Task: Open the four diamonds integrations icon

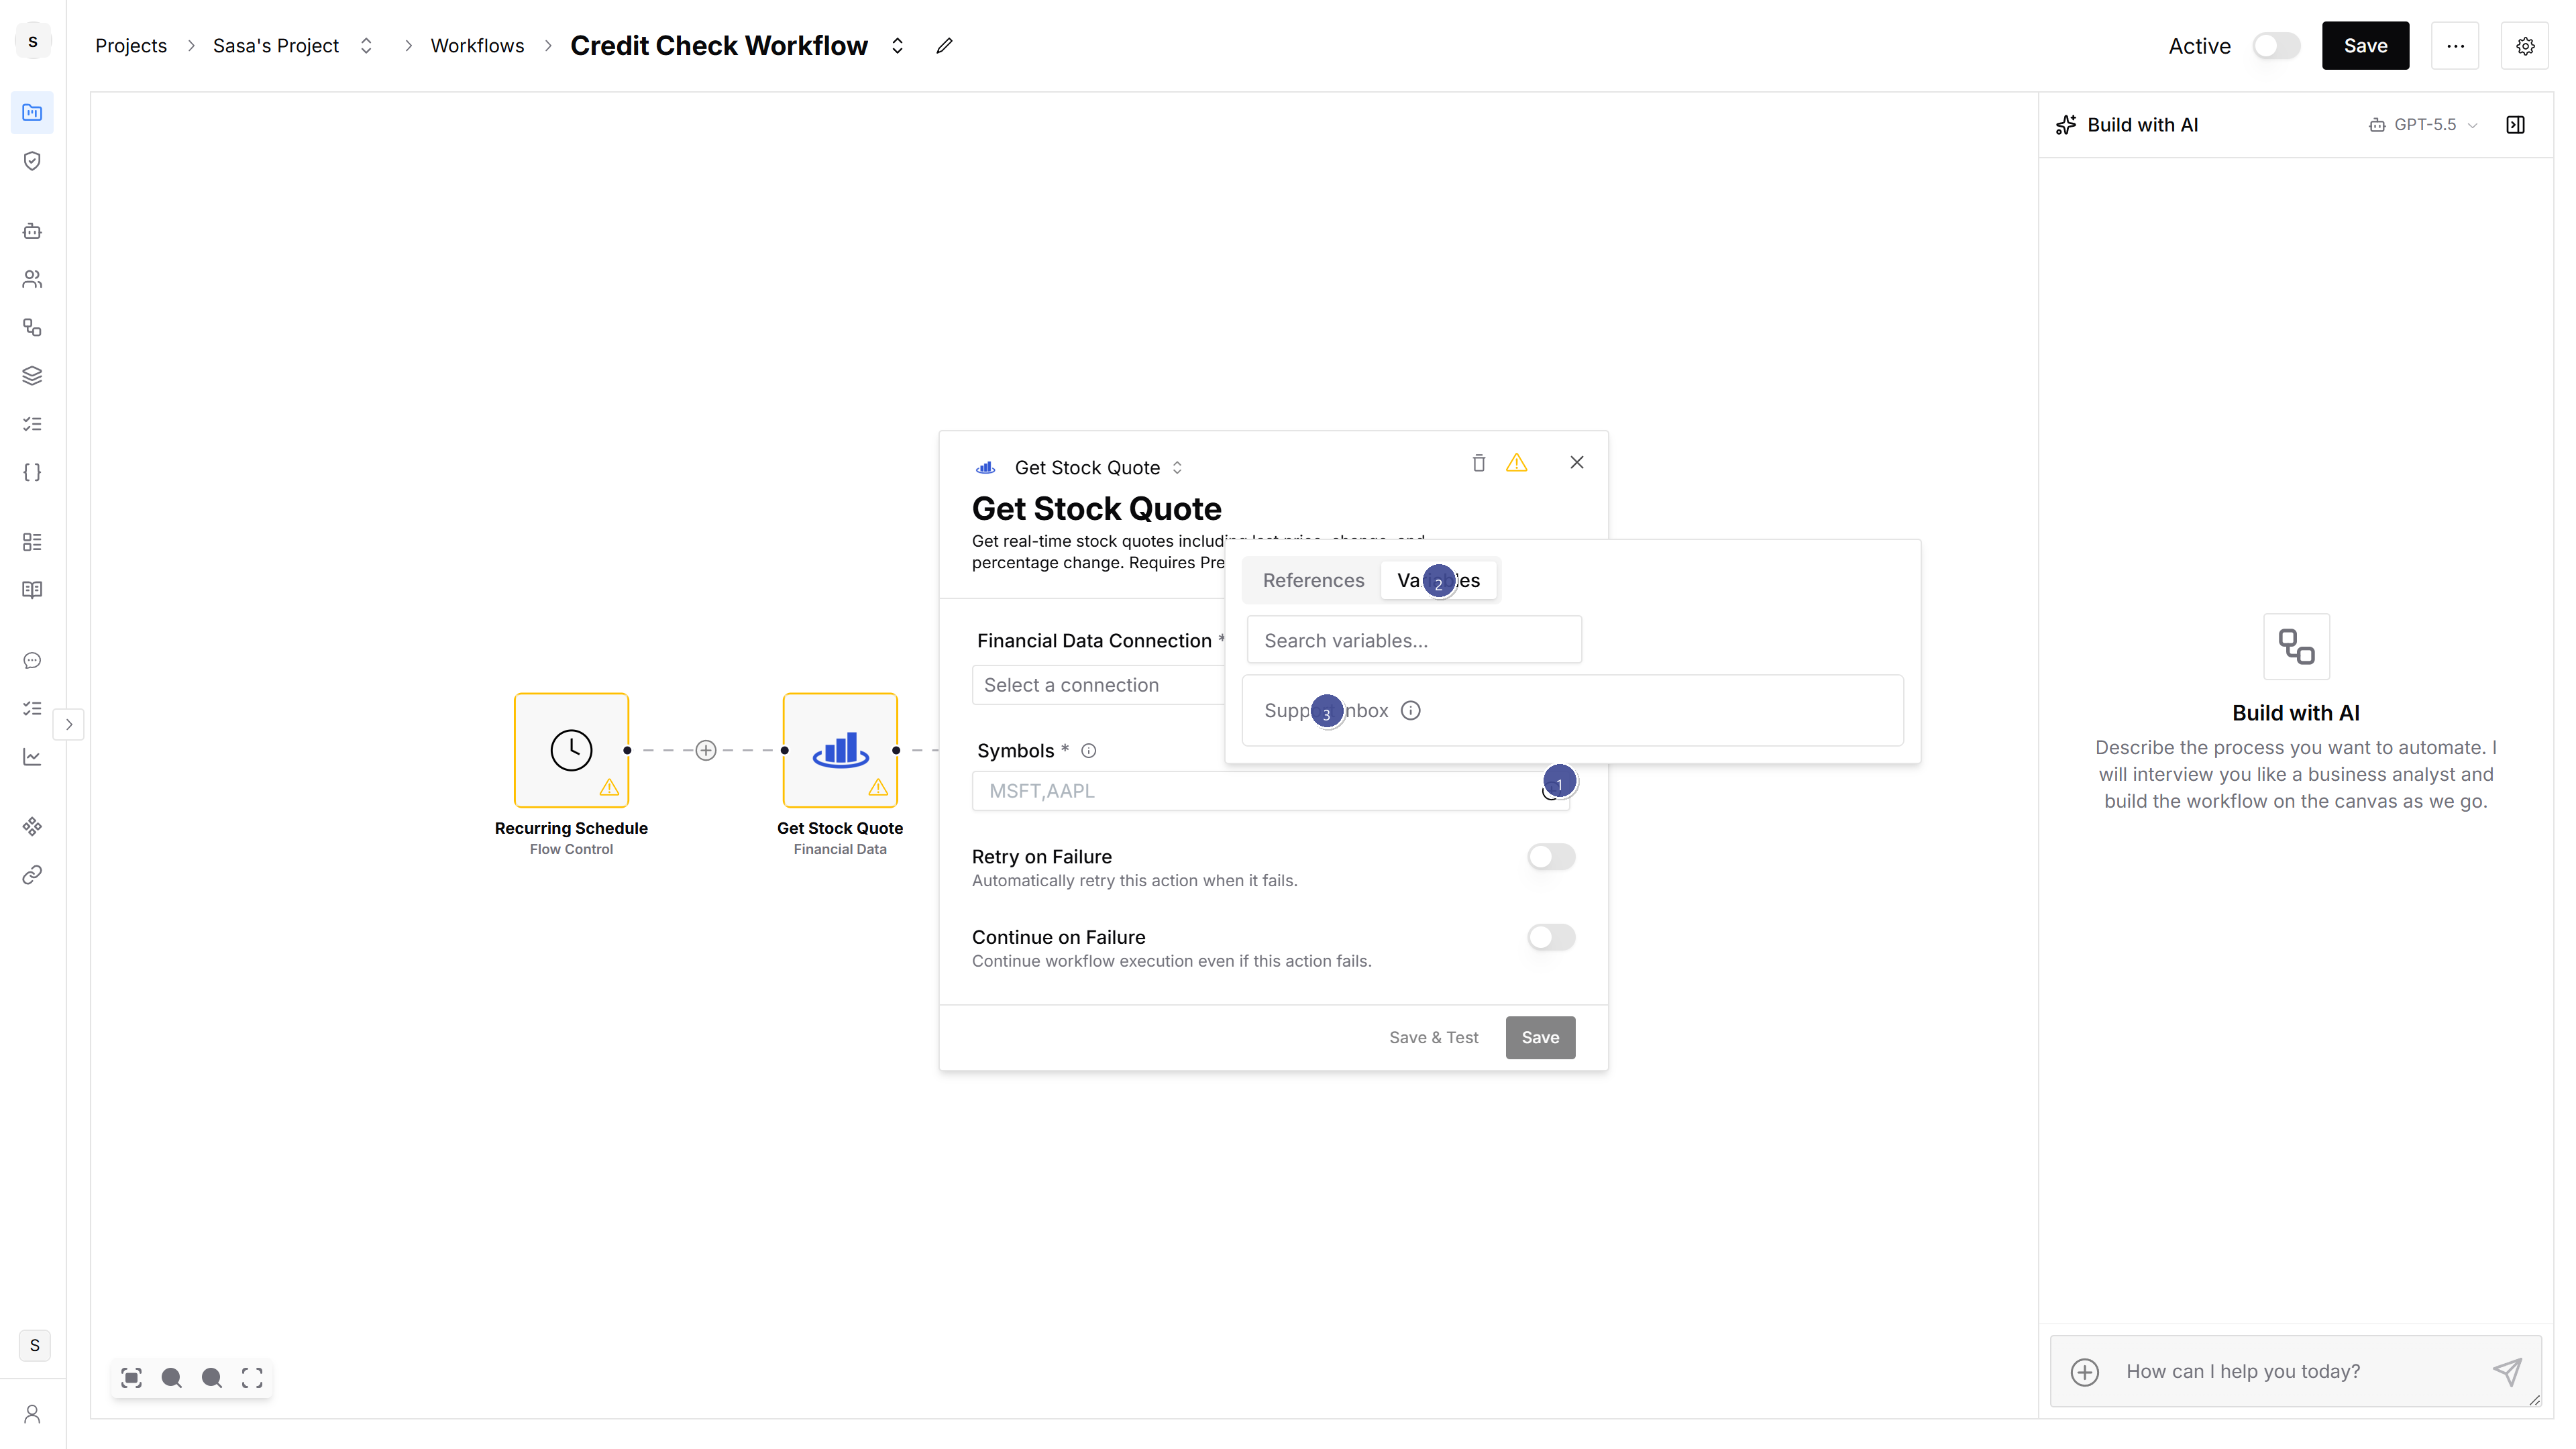Action: coord(32,827)
